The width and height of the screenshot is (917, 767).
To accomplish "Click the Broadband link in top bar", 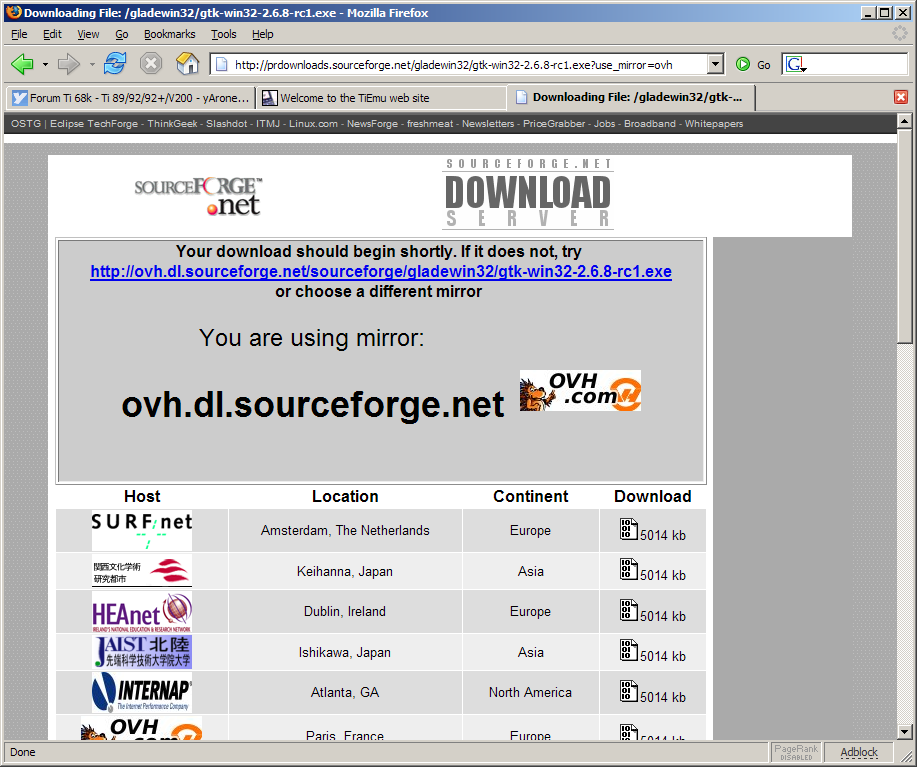I will pos(650,123).
